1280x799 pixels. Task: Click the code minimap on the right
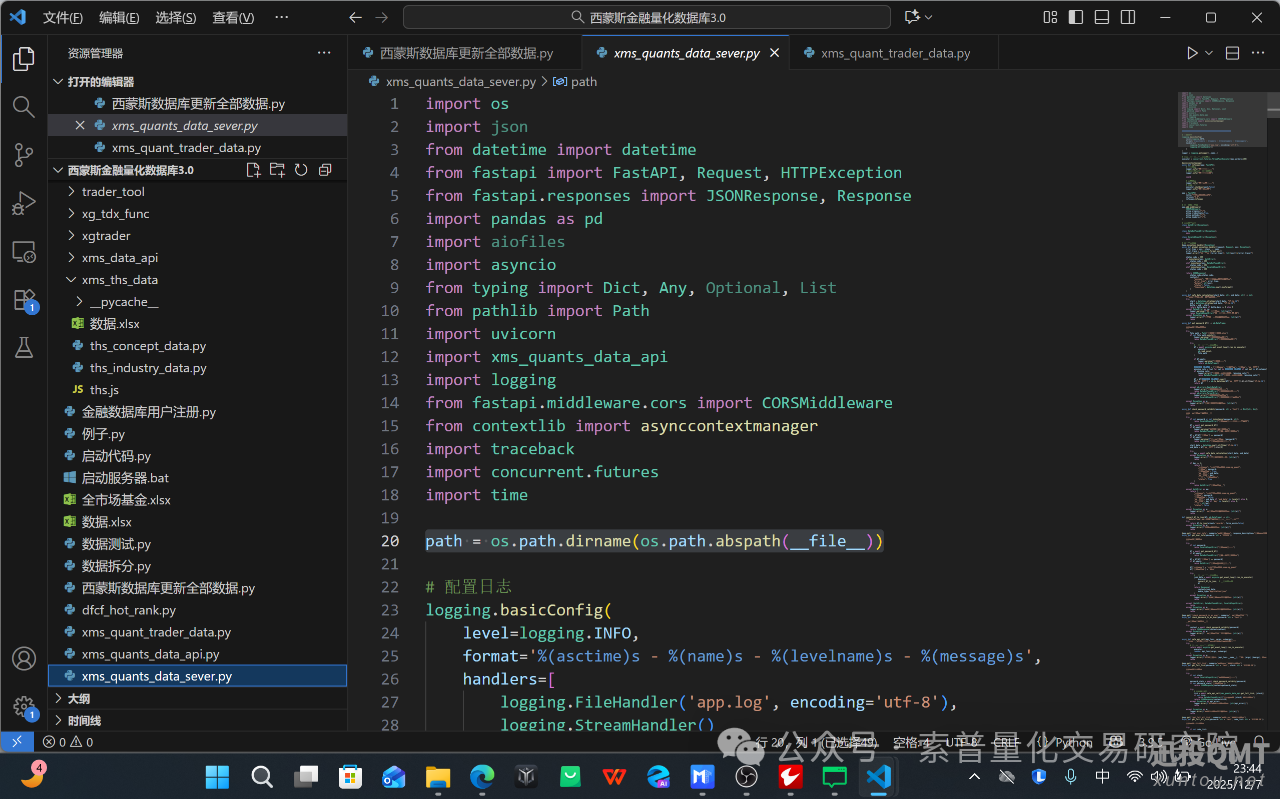1220,300
